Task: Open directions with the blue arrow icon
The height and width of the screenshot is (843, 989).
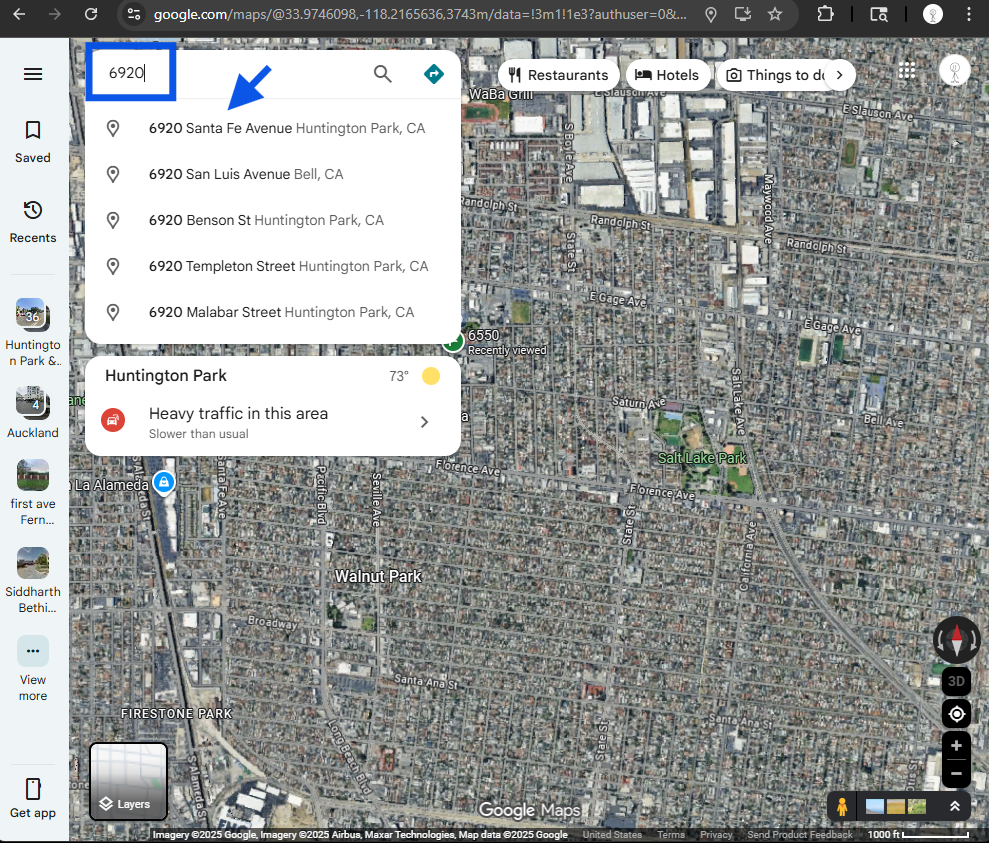Action: (433, 74)
